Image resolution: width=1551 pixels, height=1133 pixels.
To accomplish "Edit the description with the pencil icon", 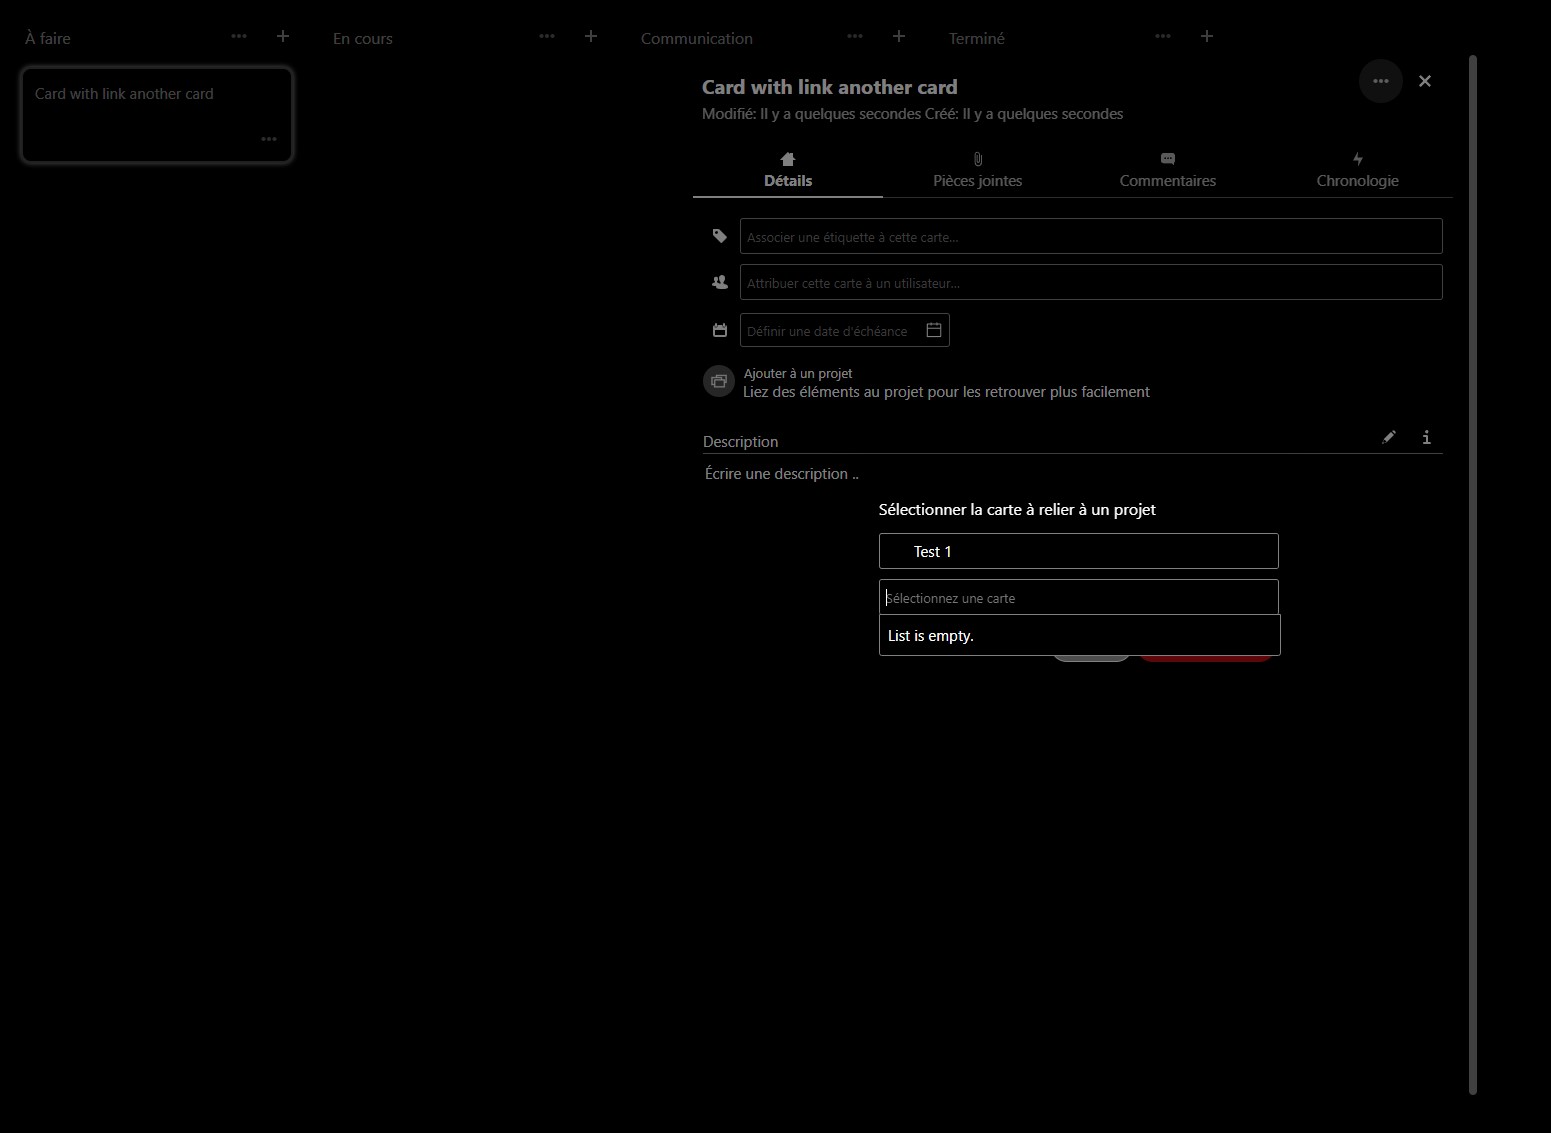I will [1389, 437].
